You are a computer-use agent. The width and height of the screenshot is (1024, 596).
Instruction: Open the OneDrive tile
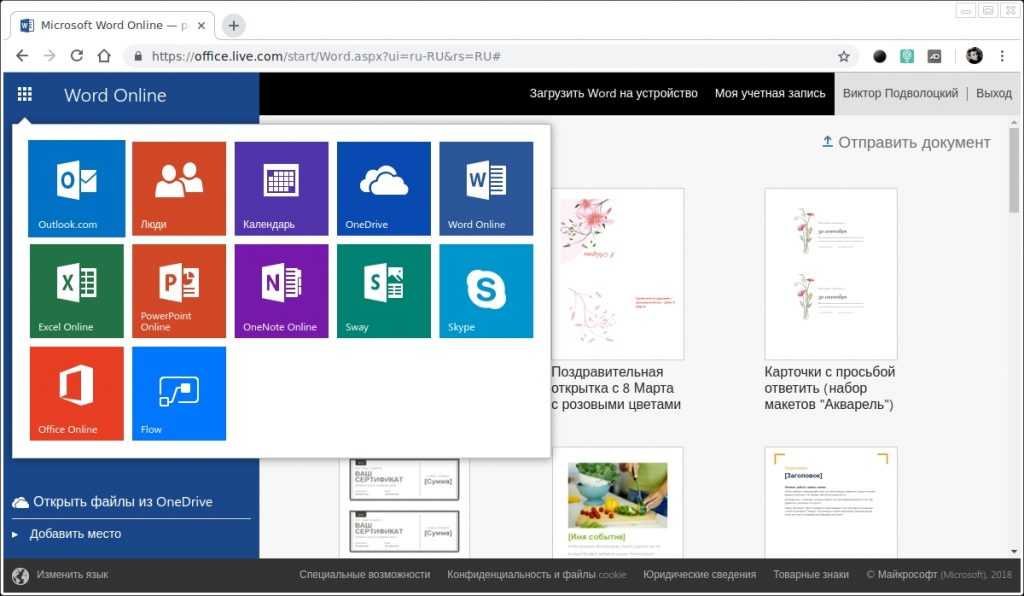(x=384, y=188)
